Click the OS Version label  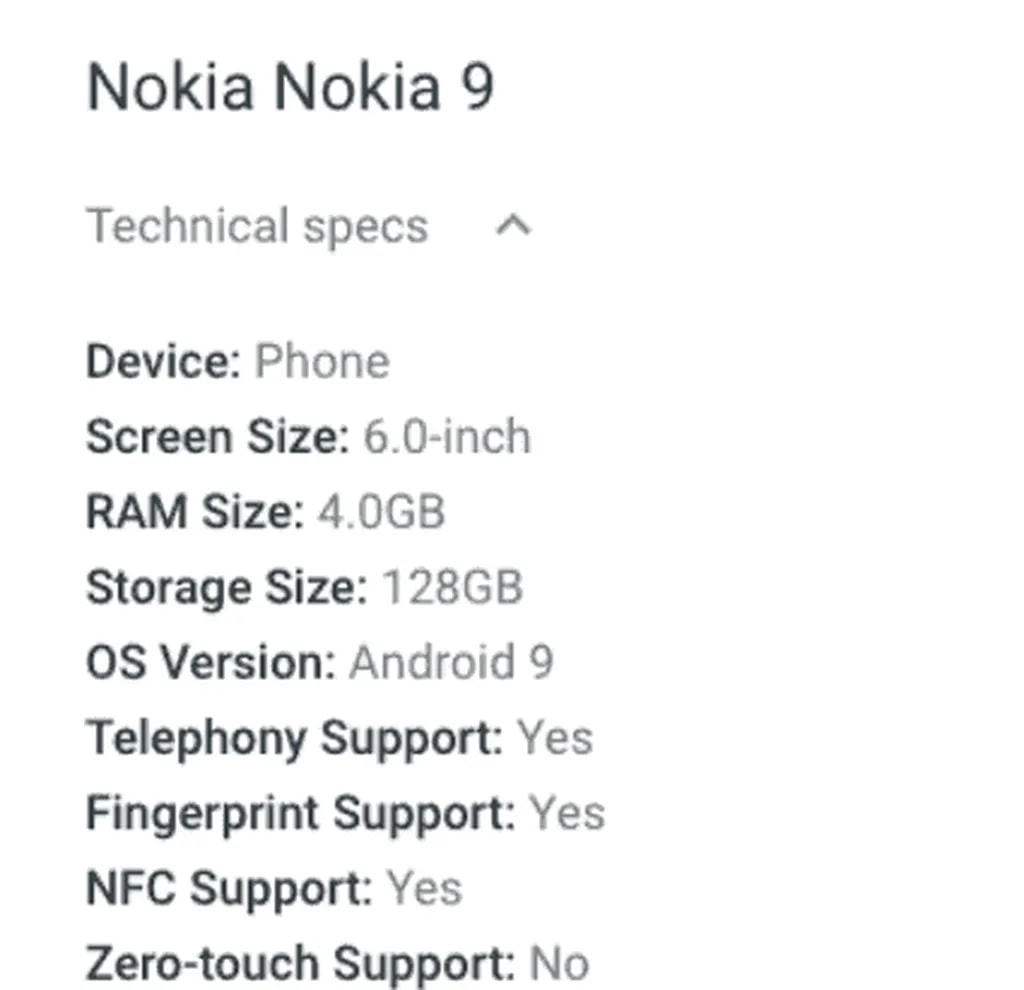(x=210, y=663)
